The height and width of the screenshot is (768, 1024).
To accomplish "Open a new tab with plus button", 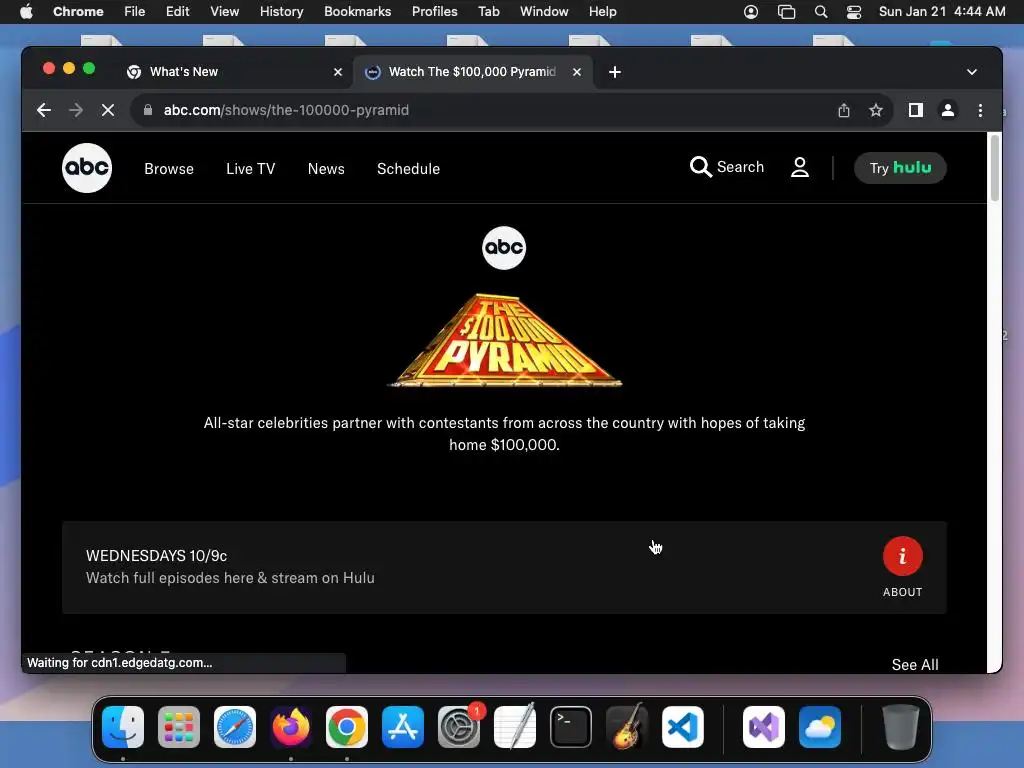I will (615, 72).
